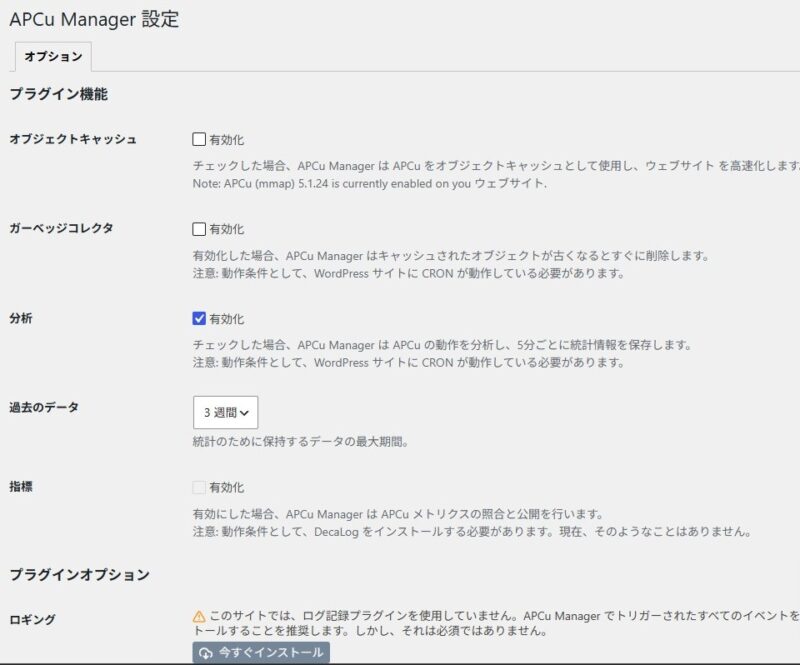Click the note about APCu (mmap) 5.1.24
The width and height of the screenshot is (800, 665).
(x=369, y=184)
